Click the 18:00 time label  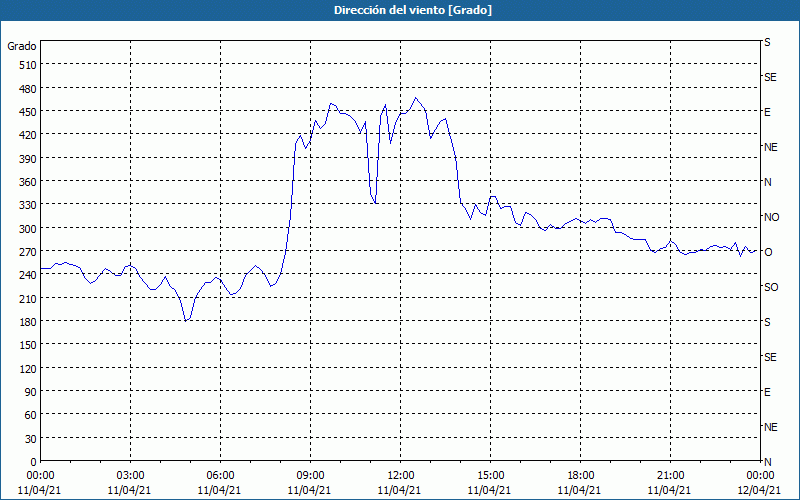(x=581, y=476)
